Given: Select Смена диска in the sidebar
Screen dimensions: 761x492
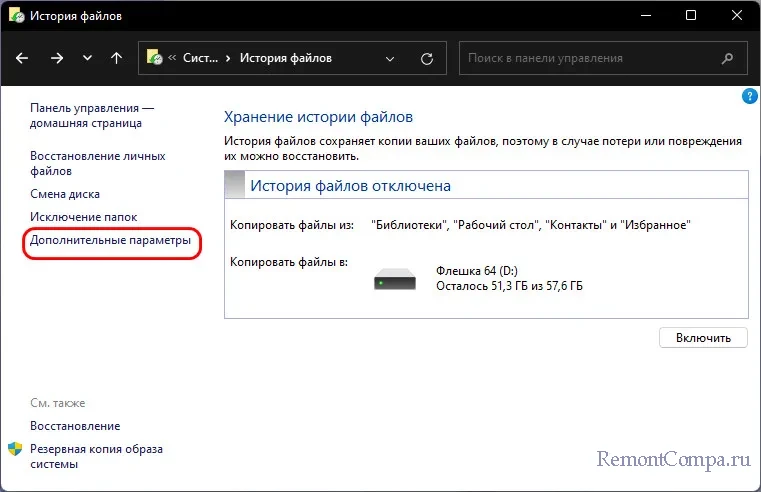Looking at the screenshot, I should [65, 194].
